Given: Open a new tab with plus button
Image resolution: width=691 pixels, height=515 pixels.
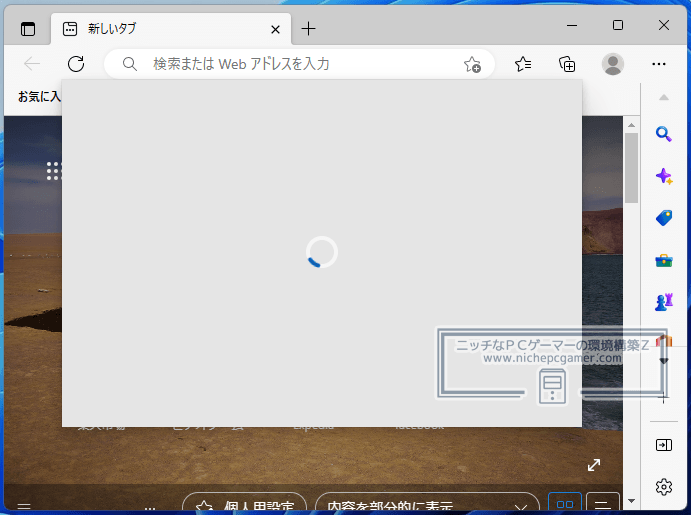Looking at the screenshot, I should click(308, 29).
